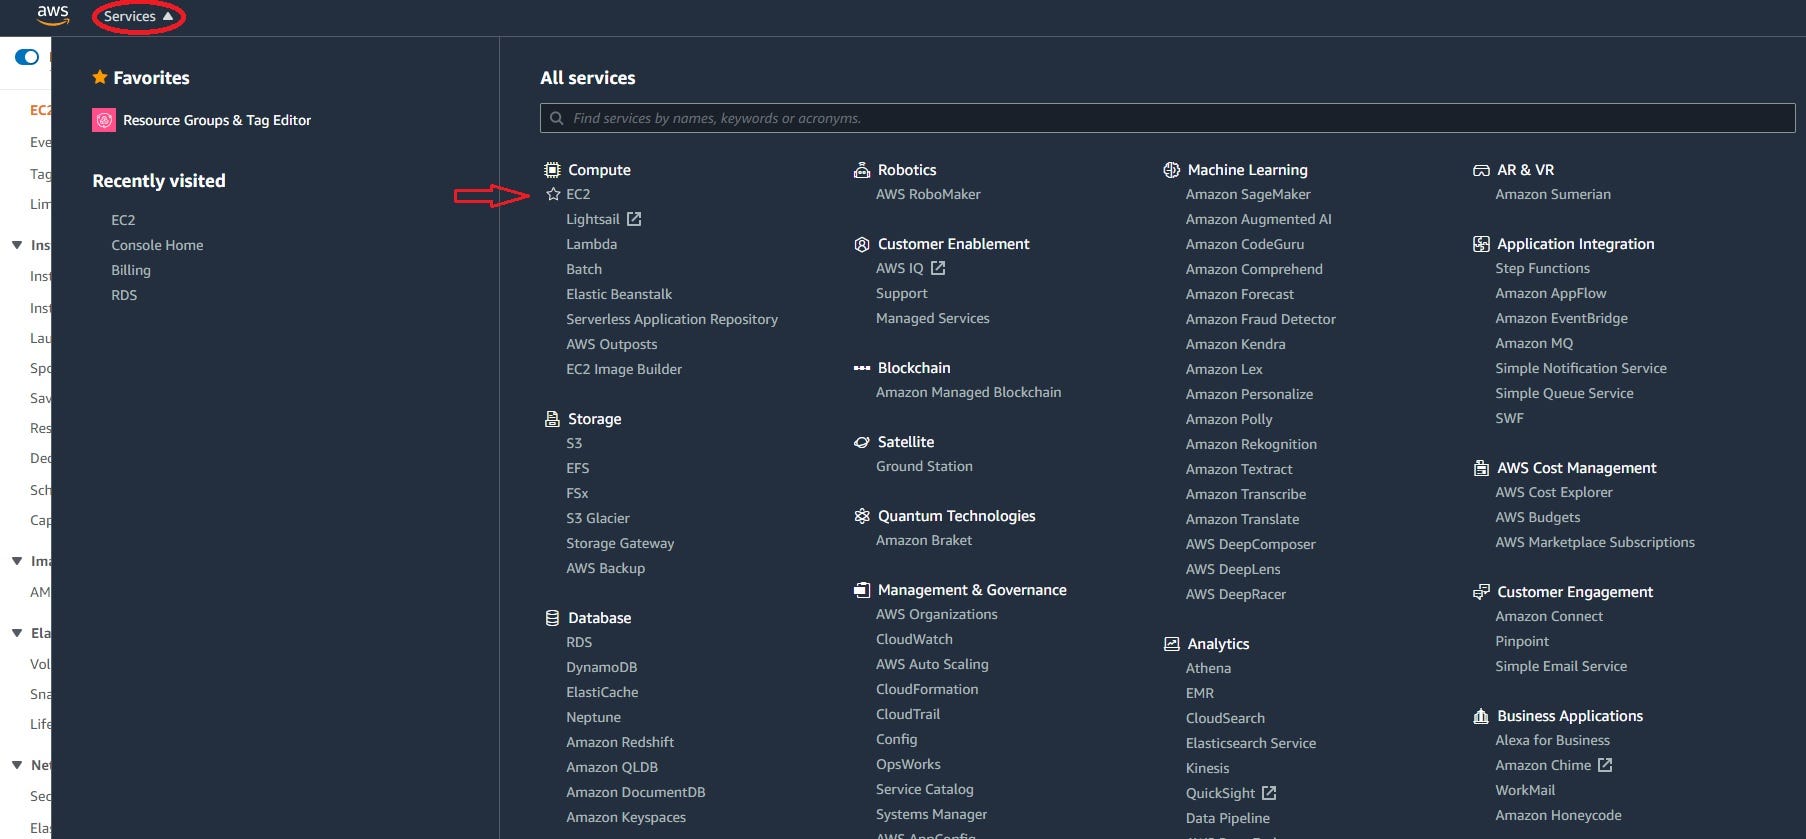Click Lightsail external link icon

pyautogui.click(x=634, y=219)
